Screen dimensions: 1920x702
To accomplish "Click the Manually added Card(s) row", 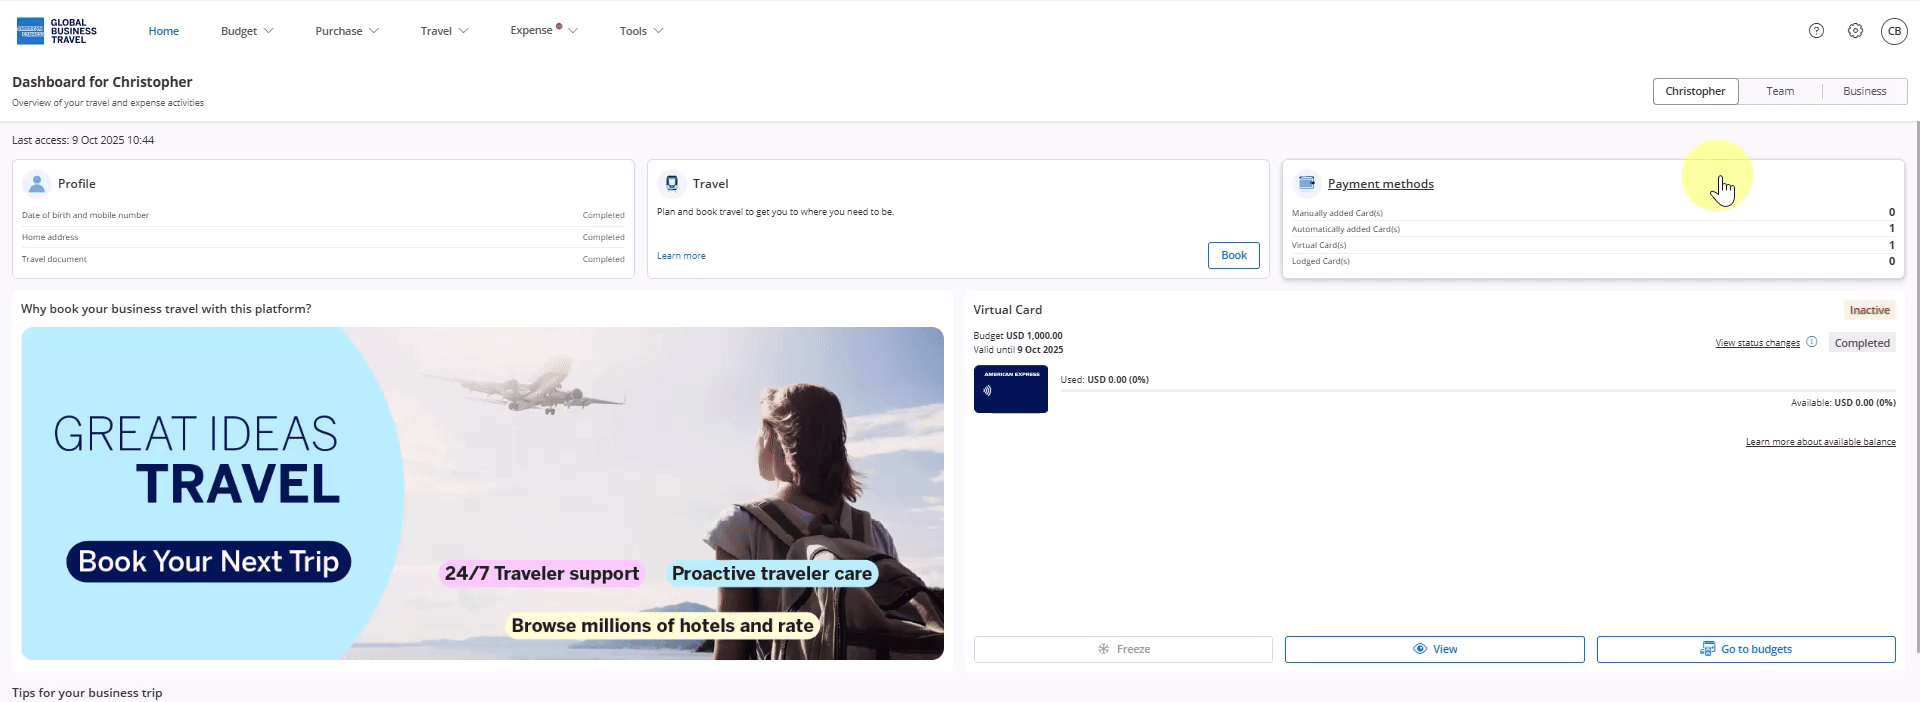I will [x=1593, y=213].
